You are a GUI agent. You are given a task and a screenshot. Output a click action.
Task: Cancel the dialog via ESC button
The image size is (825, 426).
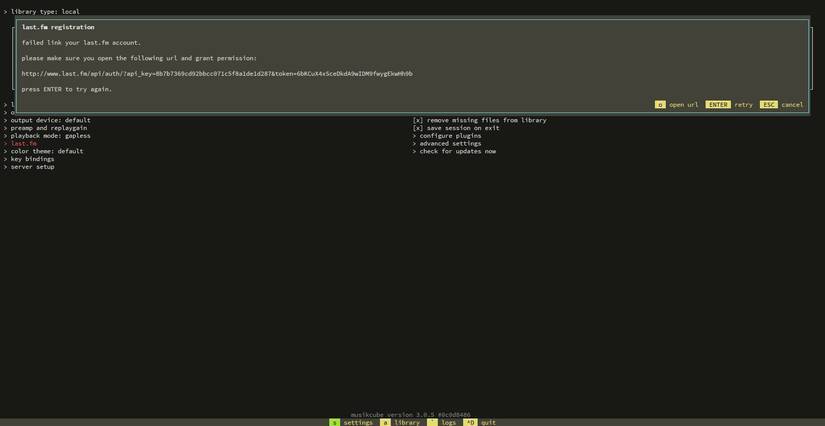pos(781,105)
